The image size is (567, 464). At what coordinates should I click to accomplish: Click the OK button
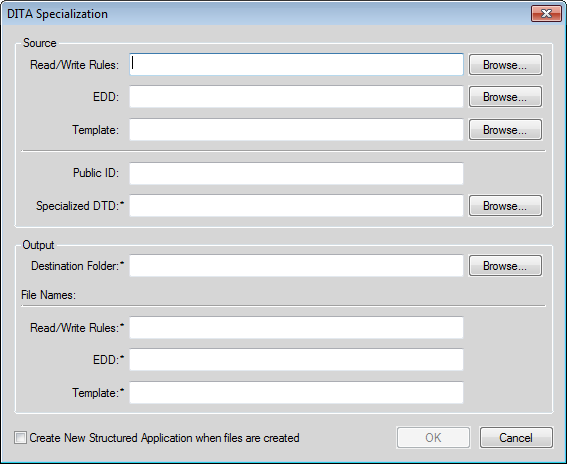pos(433,438)
